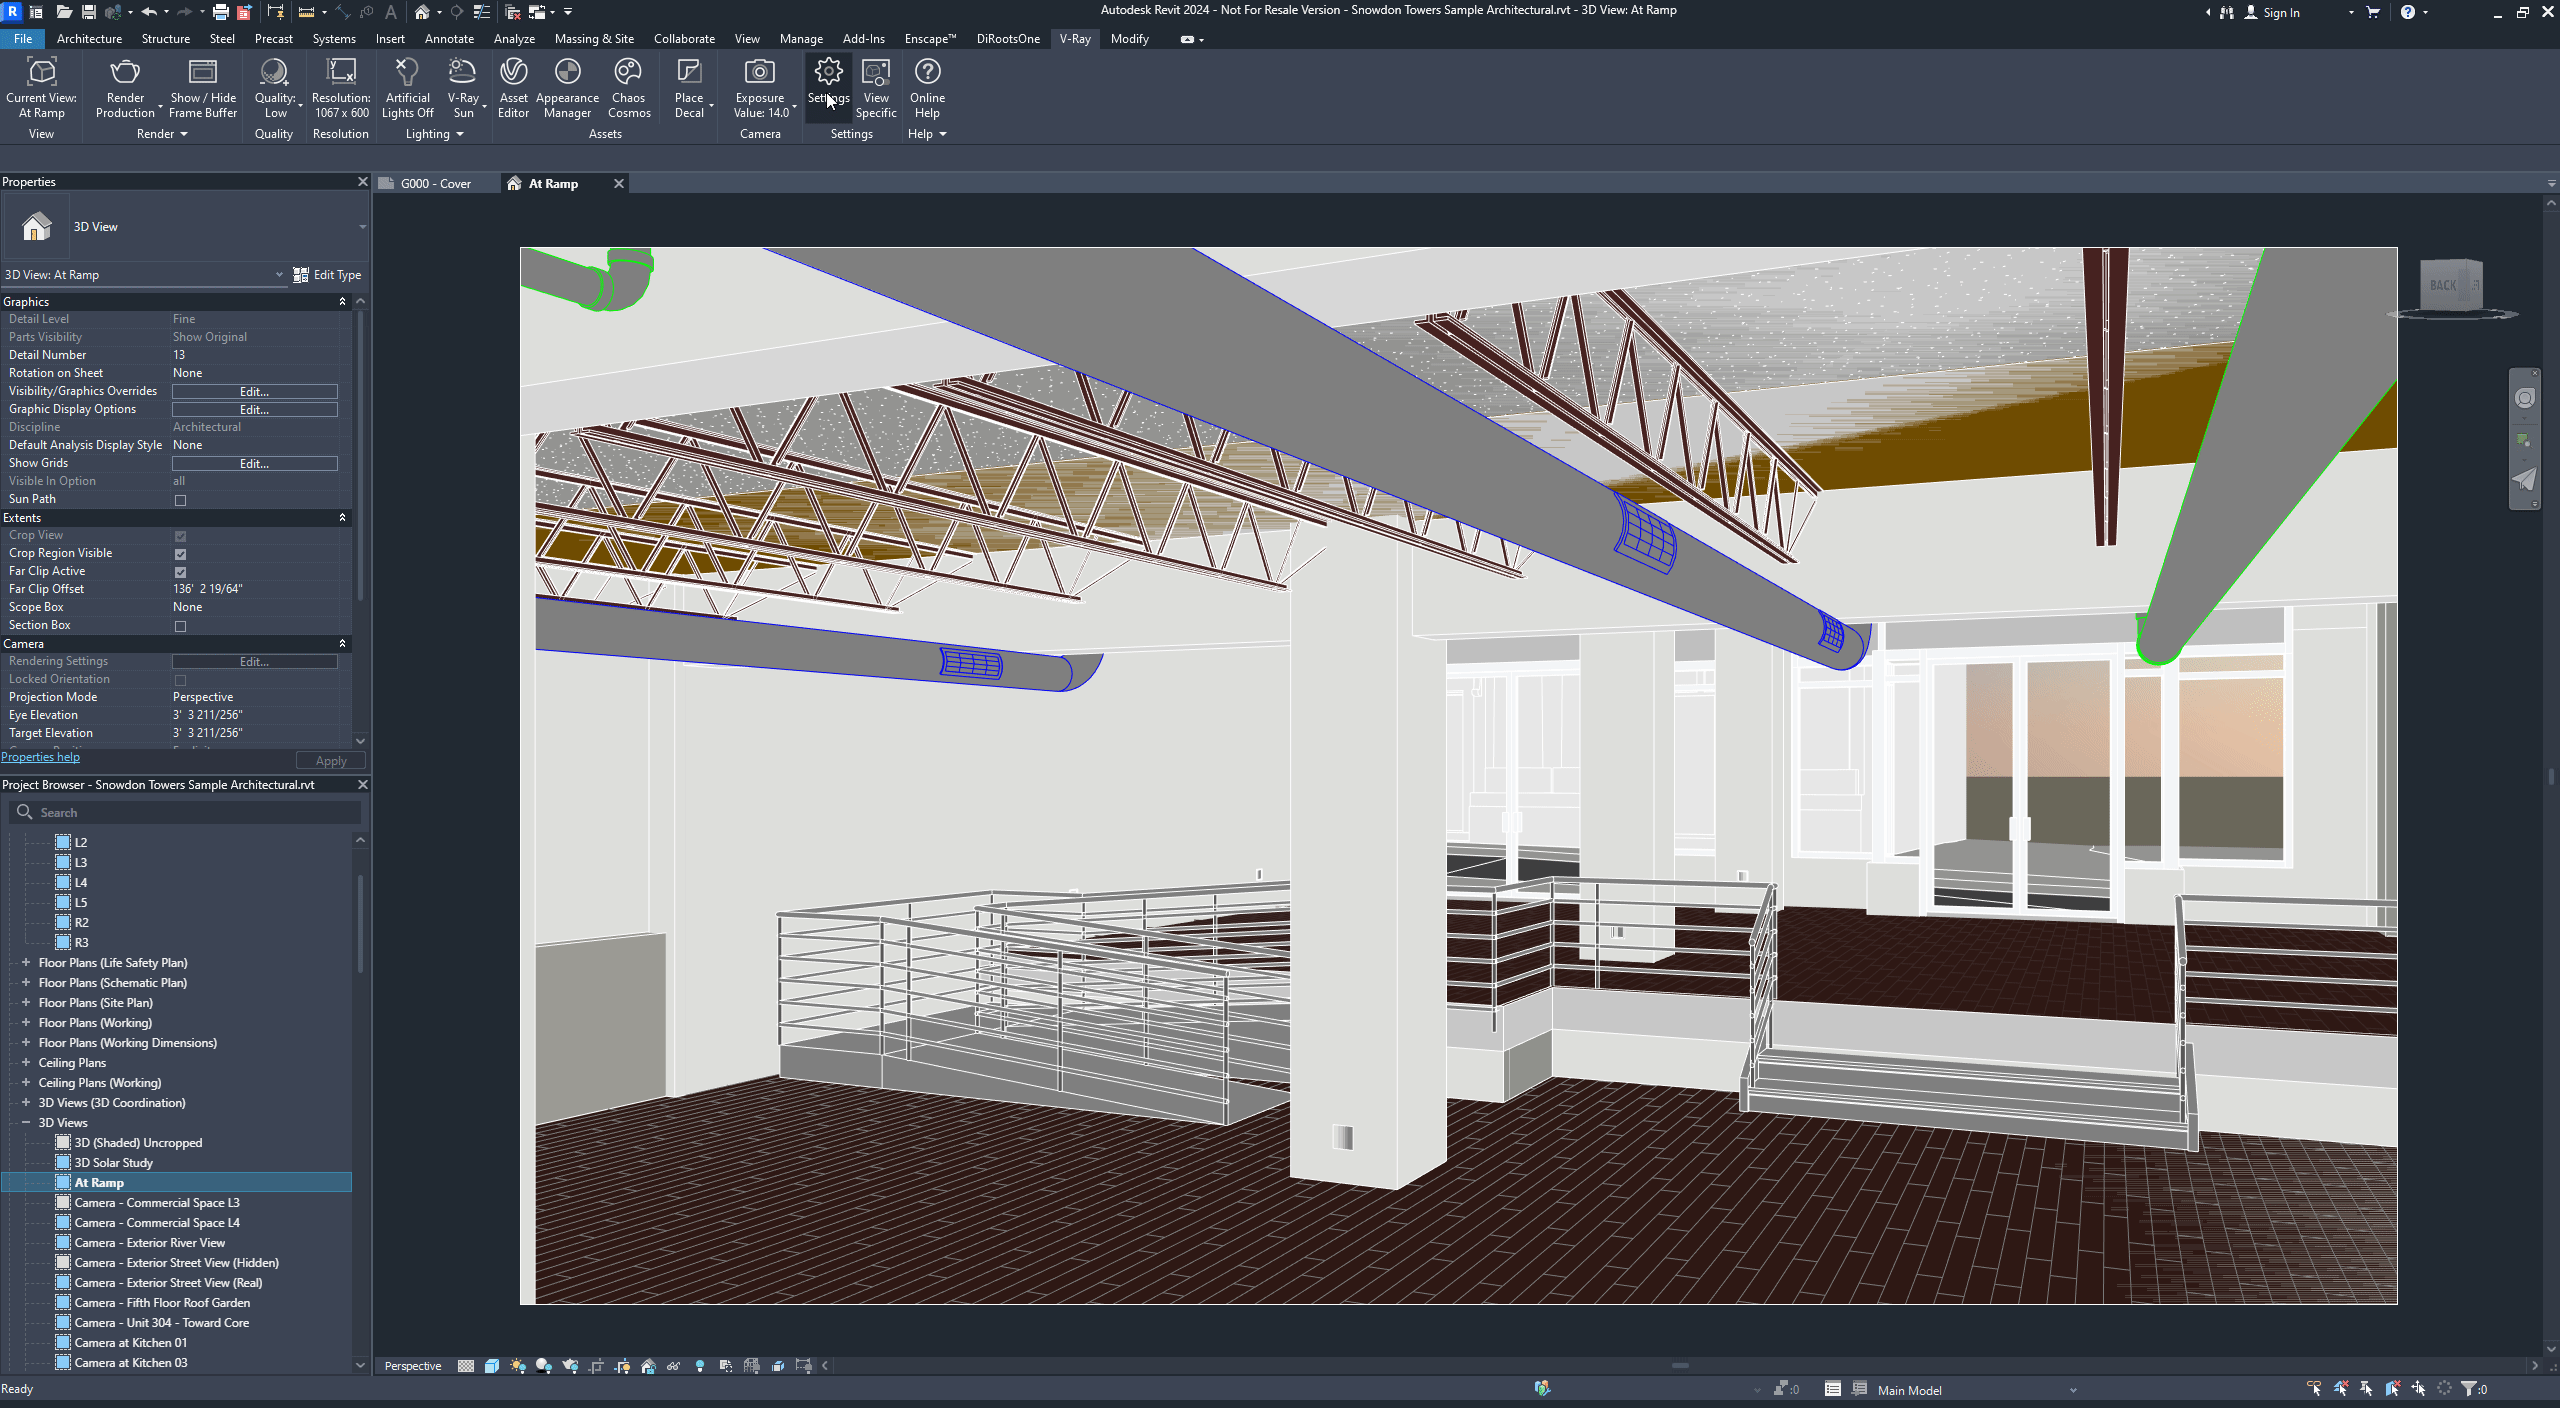This screenshot has height=1408, width=2560.
Task: Enable the Section Box checkbox
Action: click(x=181, y=626)
